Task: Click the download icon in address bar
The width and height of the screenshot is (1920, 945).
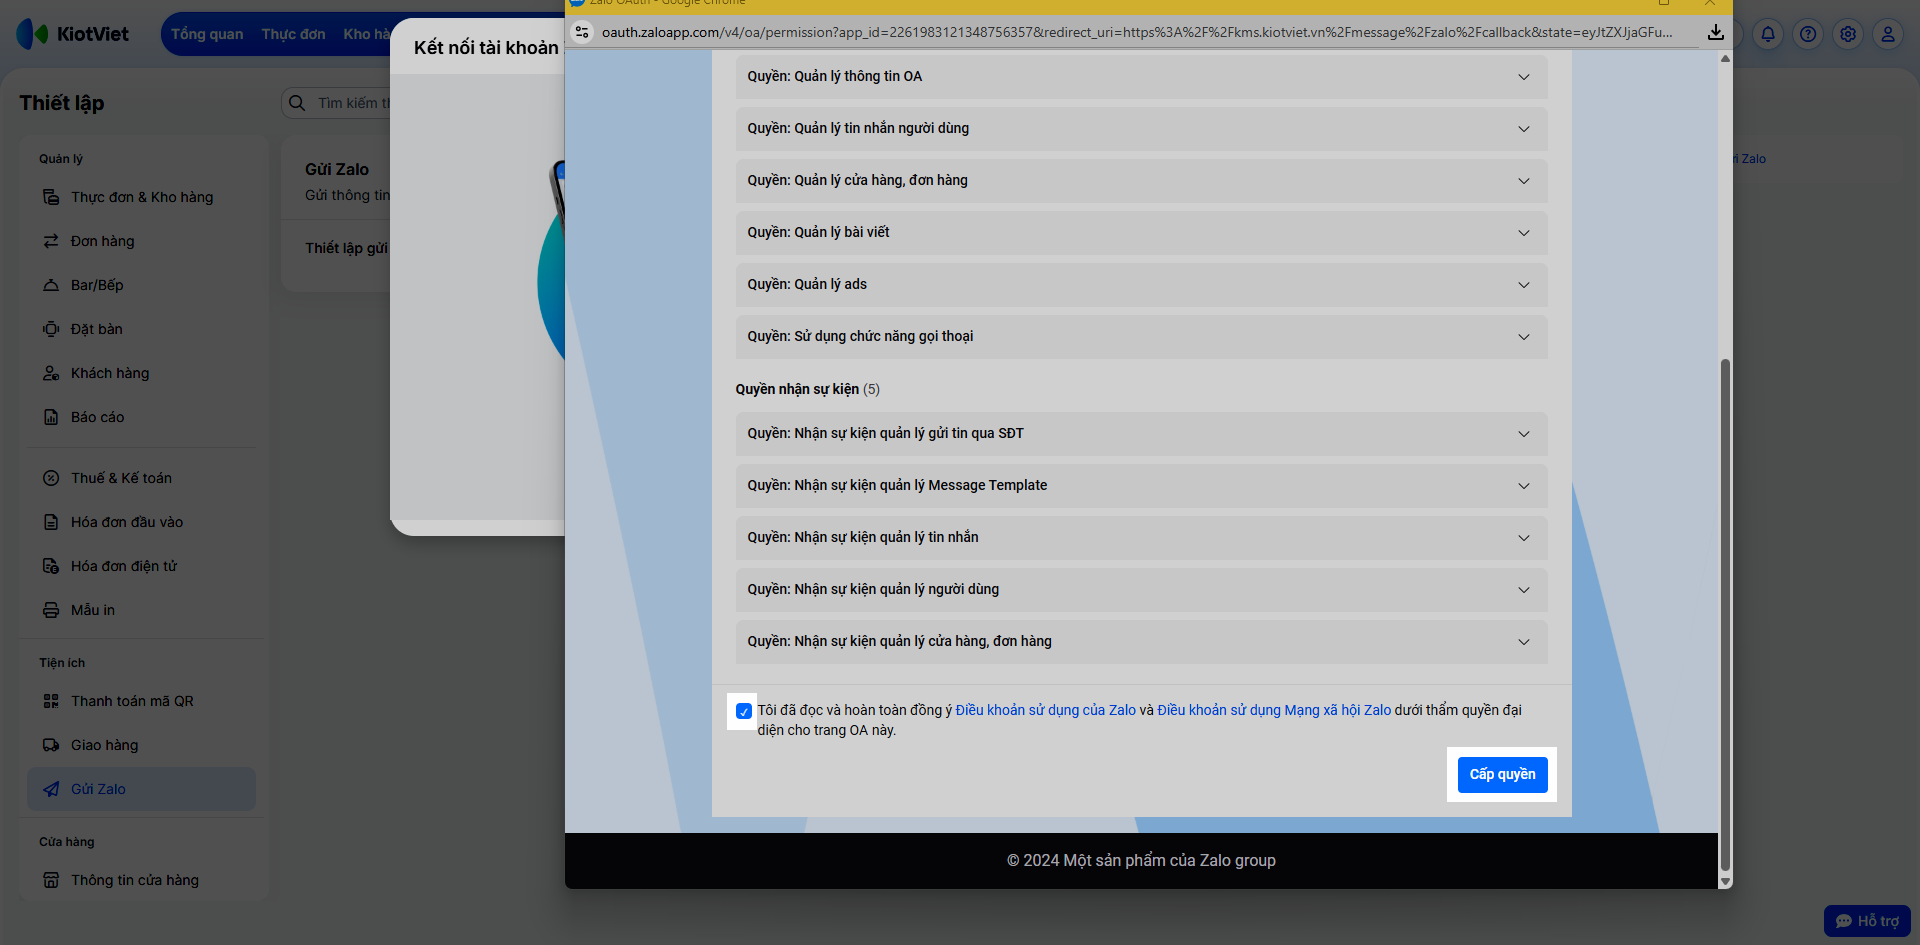Action: point(1715,32)
